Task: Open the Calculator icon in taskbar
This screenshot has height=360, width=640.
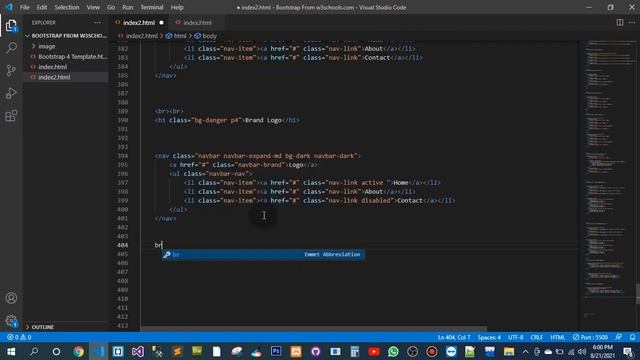Action: click(x=354, y=351)
